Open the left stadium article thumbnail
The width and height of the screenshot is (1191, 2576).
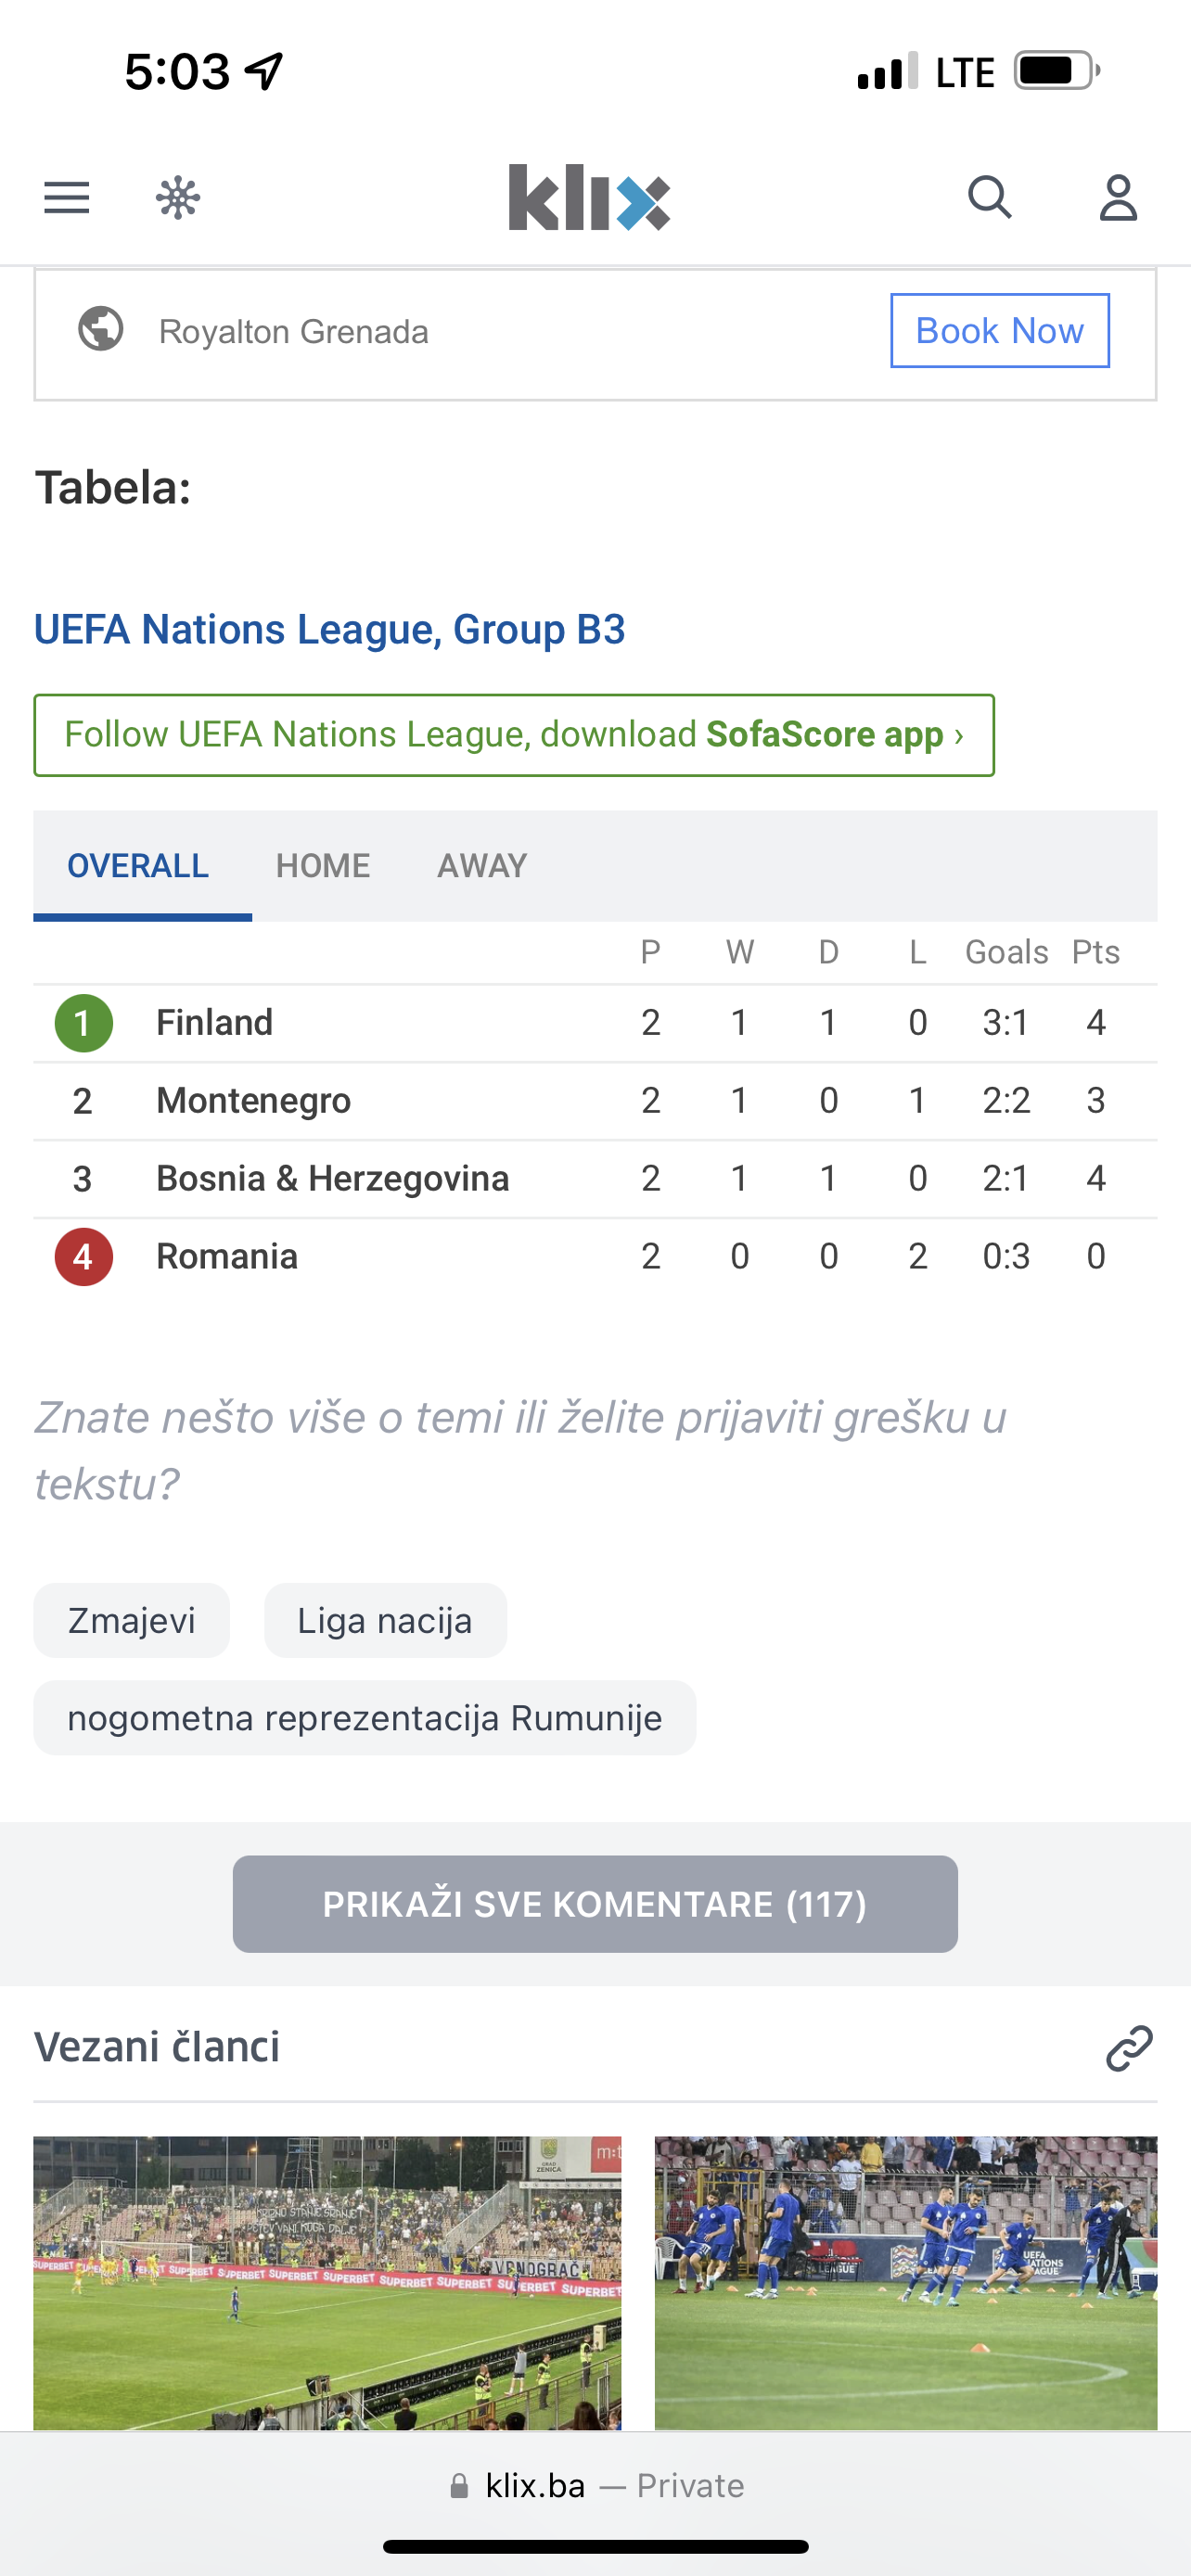tap(327, 2282)
